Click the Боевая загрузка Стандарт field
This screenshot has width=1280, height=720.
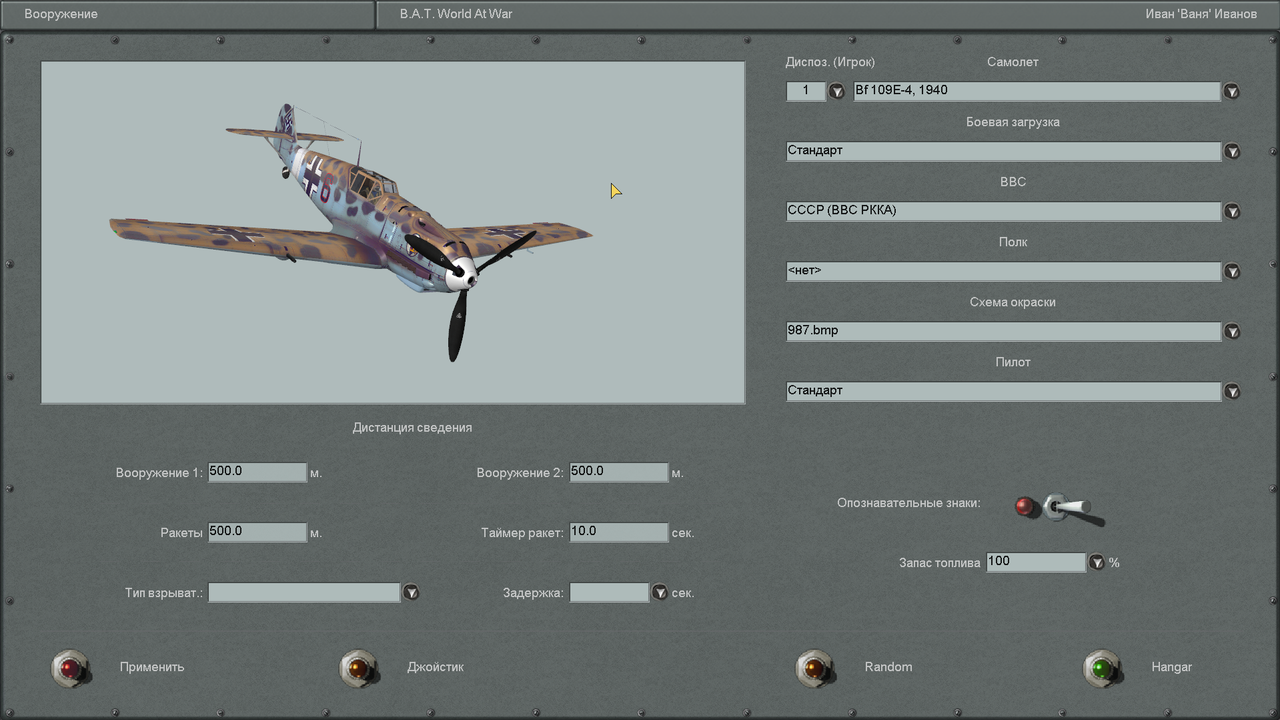tap(1003, 151)
